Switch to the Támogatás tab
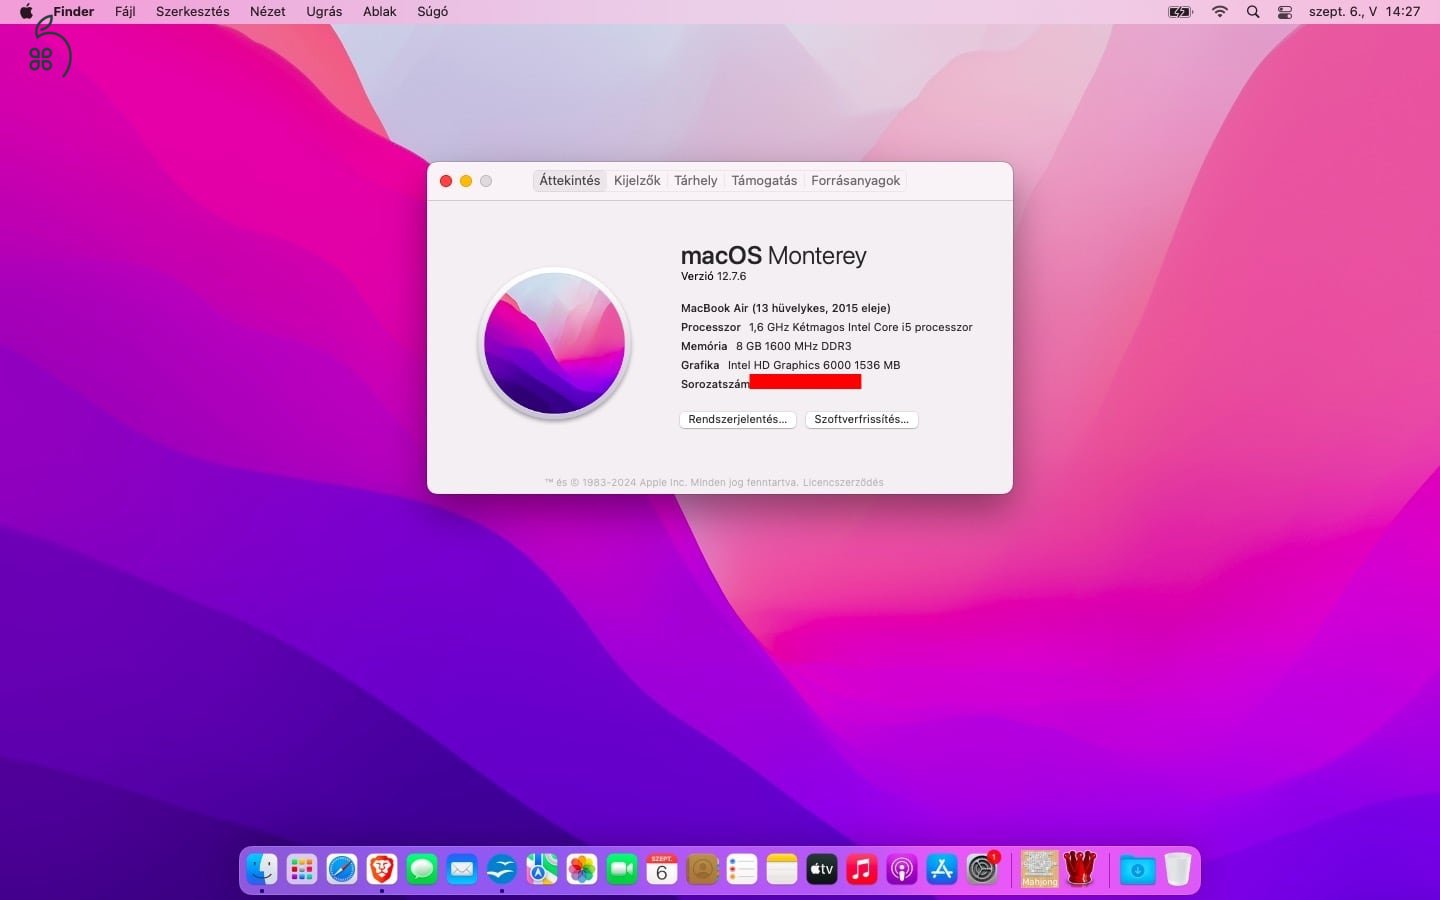Viewport: 1440px width, 900px height. (x=764, y=181)
